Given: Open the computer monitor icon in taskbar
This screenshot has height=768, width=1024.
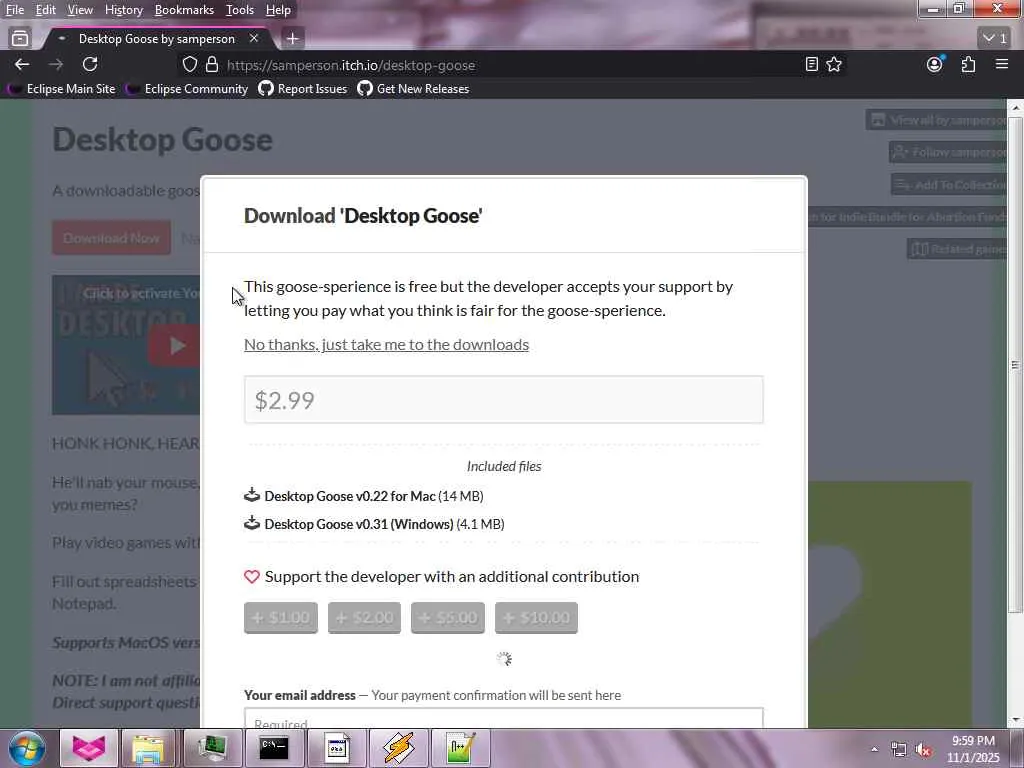Looking at the screenshot, I should coord(211,748).
